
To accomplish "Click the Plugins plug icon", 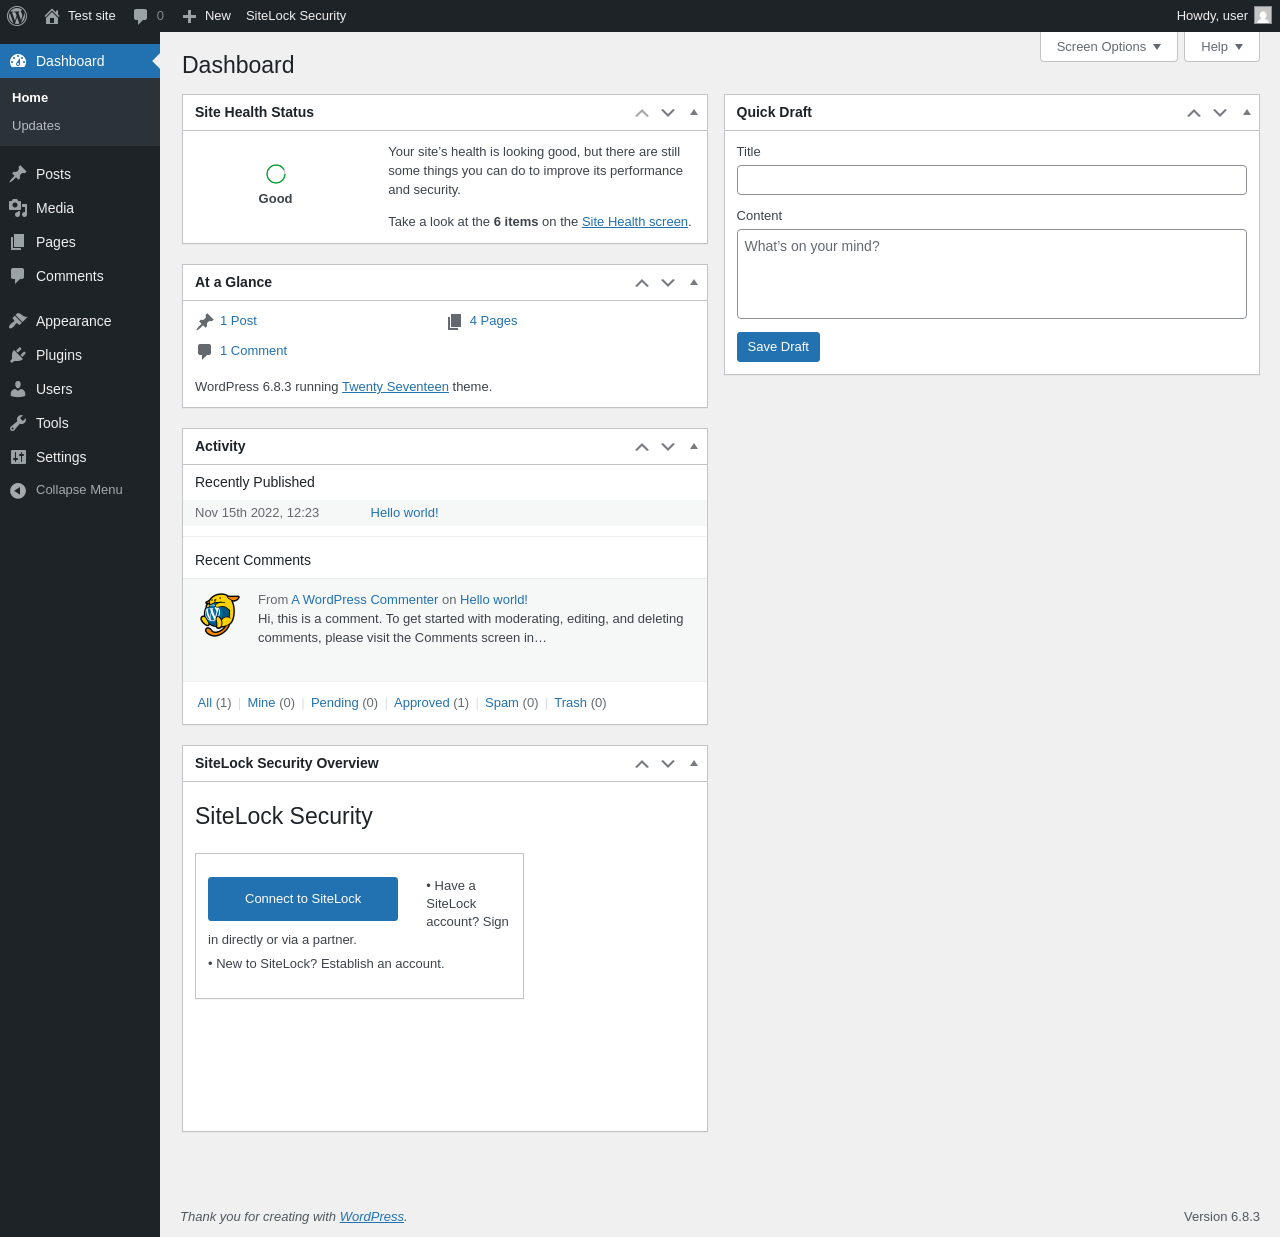I will tap(18, 355).
